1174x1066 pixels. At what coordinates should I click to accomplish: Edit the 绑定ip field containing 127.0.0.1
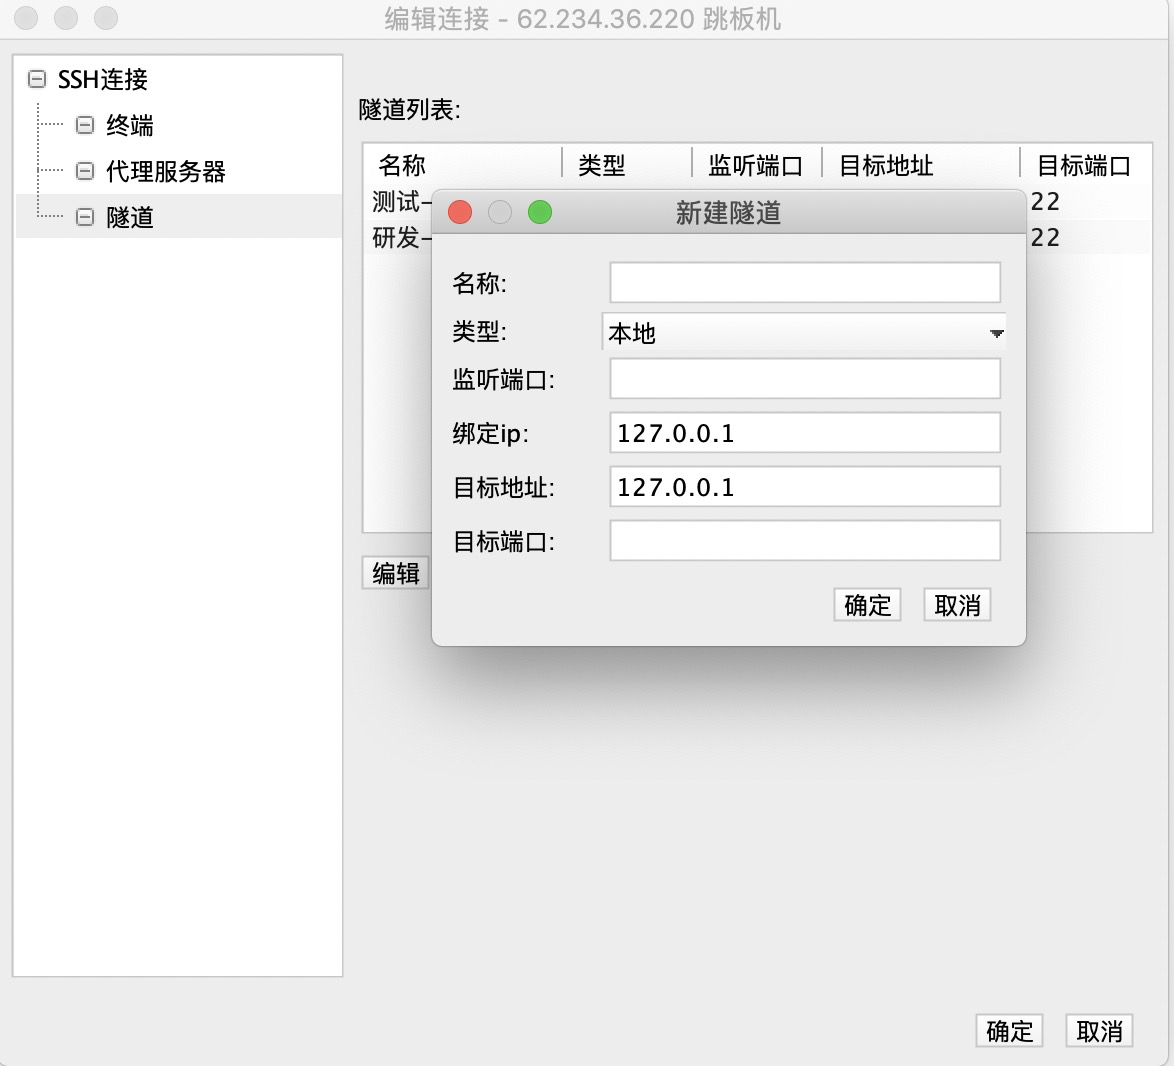804,432
